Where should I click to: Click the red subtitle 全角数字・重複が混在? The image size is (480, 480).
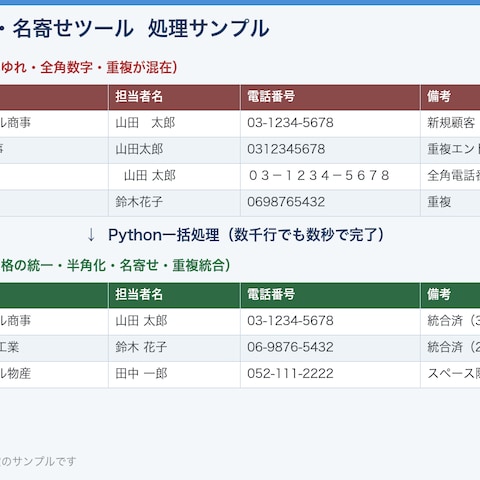point(108,68)
